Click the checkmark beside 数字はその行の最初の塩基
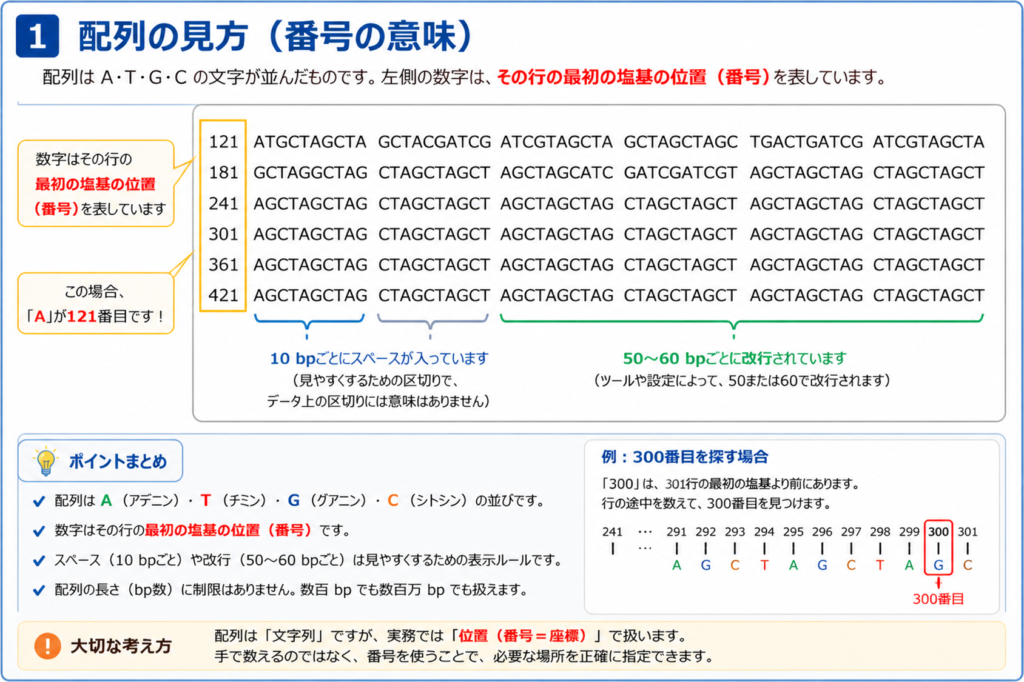 pyautogui.click(x=39, y=530)
